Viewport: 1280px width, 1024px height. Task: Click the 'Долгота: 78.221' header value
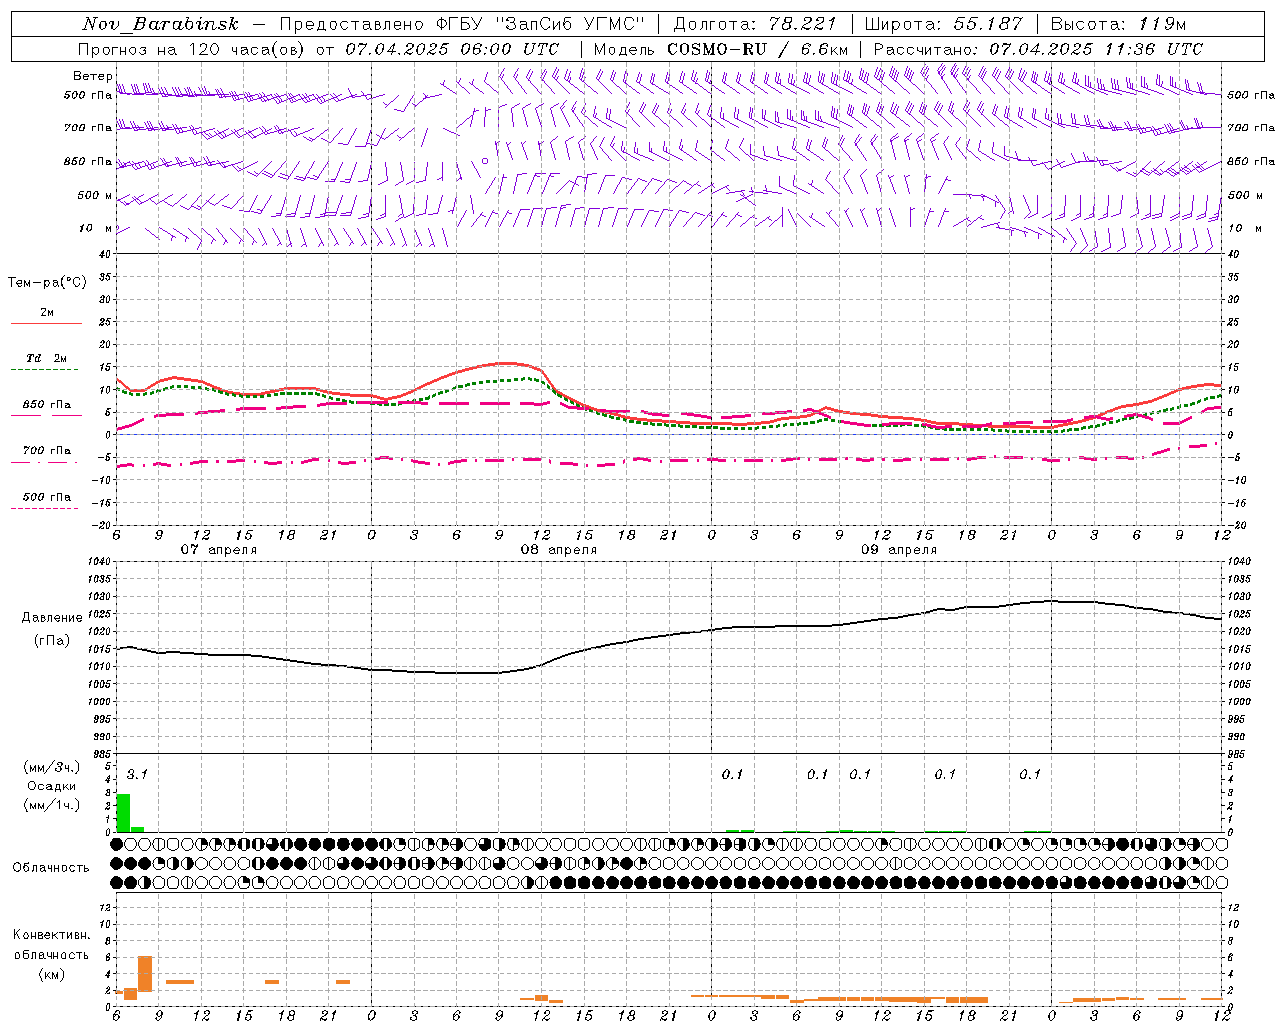(x=755, y=24)
